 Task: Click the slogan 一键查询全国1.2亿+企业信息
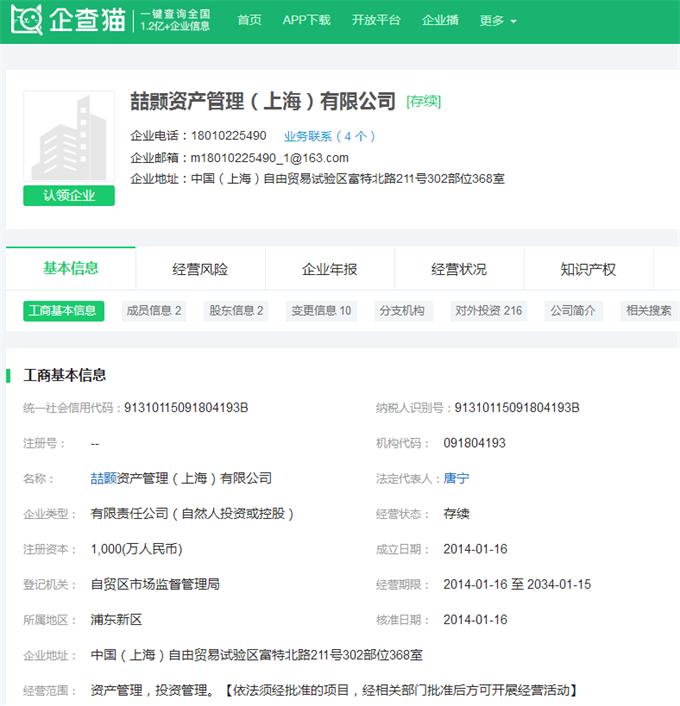click(175, 20)
